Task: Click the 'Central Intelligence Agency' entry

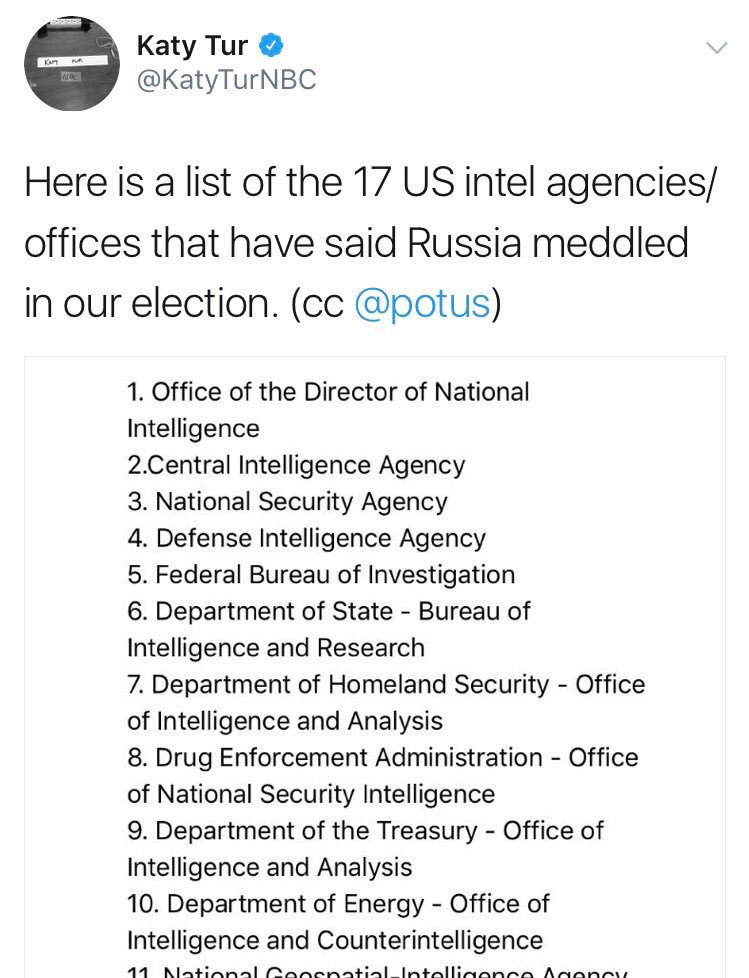Action: 296,465
